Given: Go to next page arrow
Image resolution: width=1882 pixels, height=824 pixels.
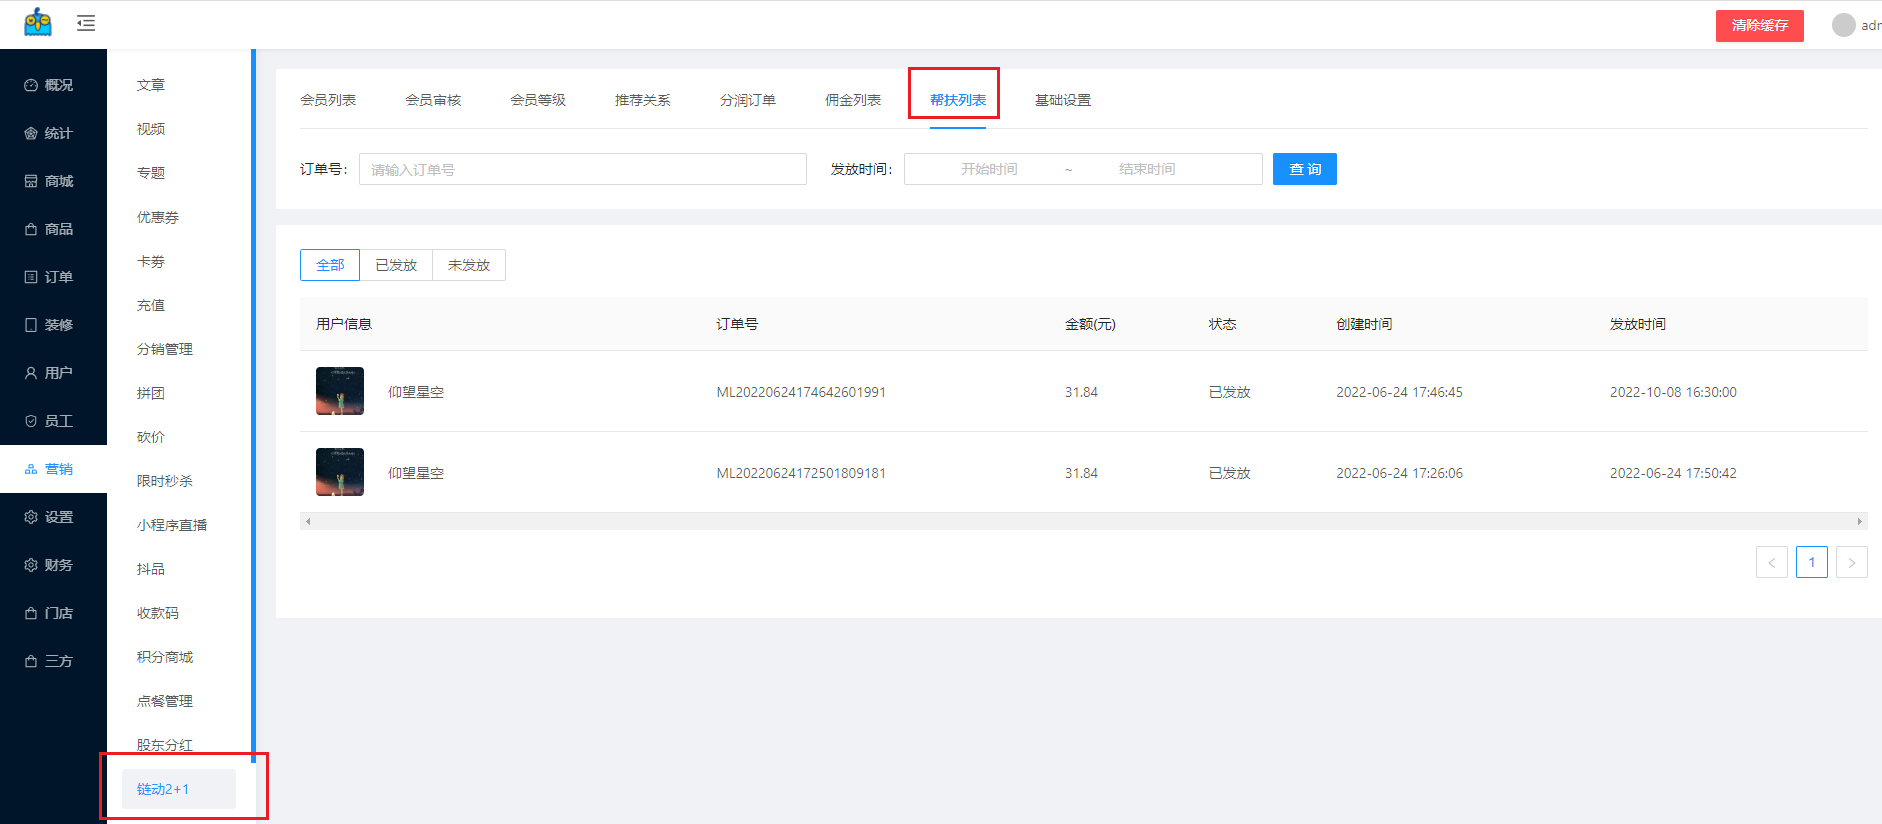Looking at the screenshot, I should pos(1851,562).
